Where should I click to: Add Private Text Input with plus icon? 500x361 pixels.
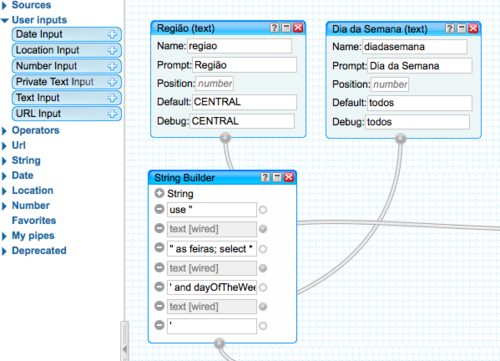[x=112, y=82]
